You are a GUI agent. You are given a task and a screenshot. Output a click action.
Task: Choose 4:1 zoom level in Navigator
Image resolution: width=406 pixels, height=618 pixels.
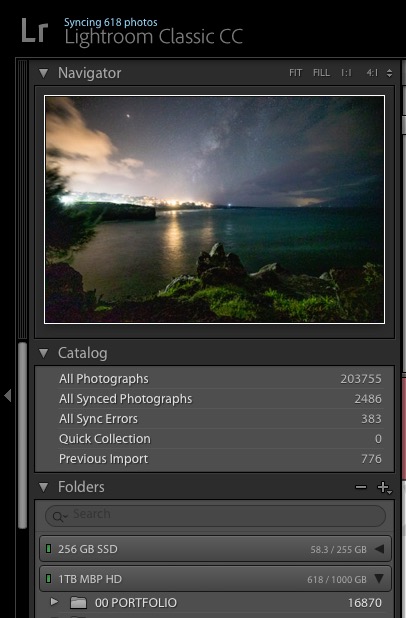tap(372, 73)
